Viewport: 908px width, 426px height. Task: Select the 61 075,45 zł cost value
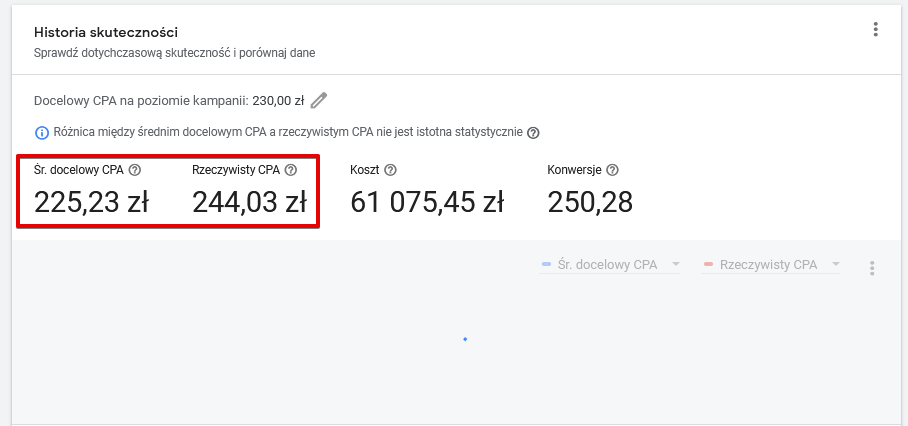click(427, 203)
